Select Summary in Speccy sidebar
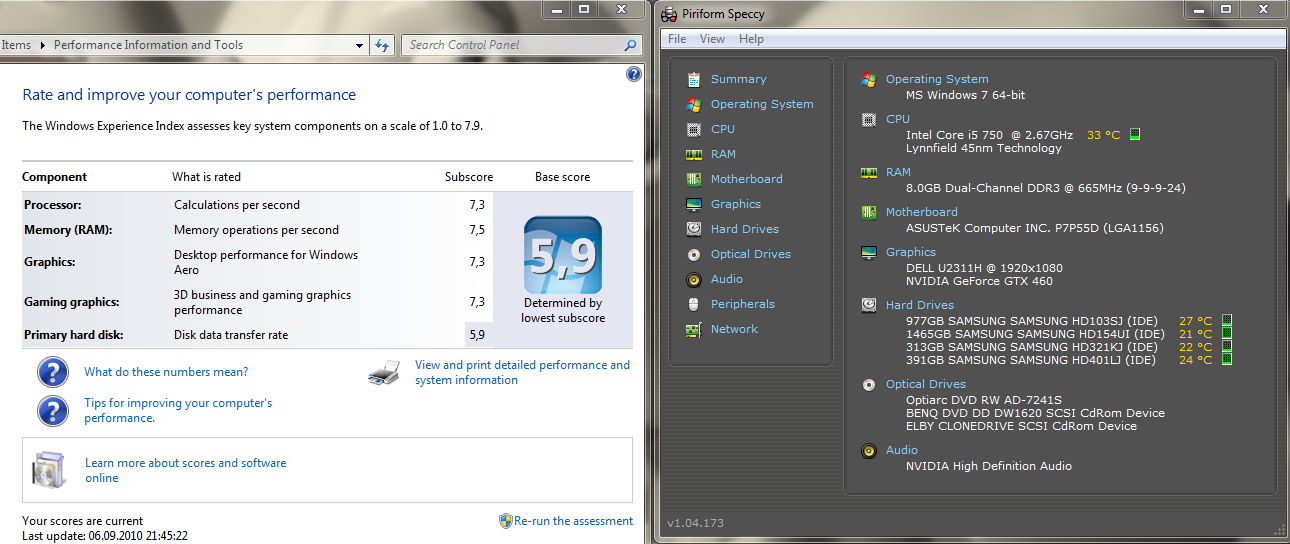 pyautogui.click(x=739, y=79)
